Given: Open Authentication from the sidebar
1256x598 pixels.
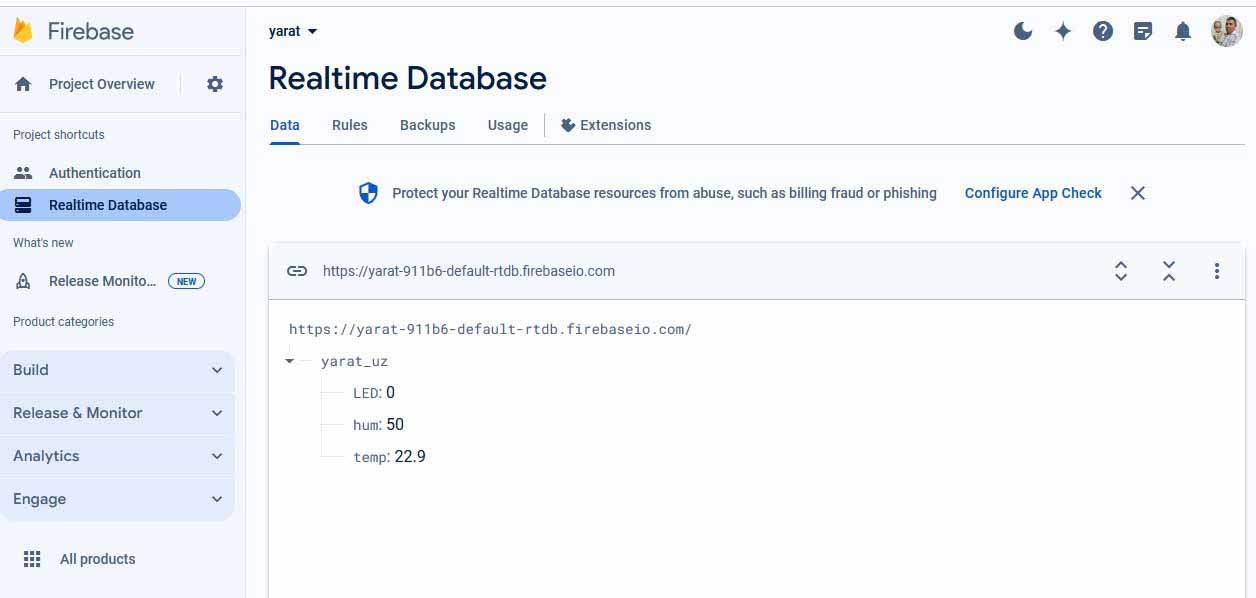Looking at the screenshot, I should click(95, 173).
